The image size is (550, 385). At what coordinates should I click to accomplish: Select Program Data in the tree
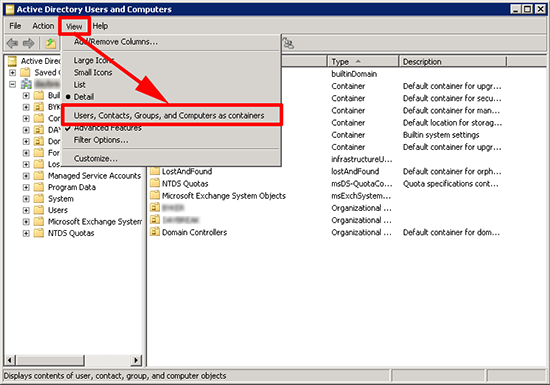pyautogui.click(x=72, y=187)
